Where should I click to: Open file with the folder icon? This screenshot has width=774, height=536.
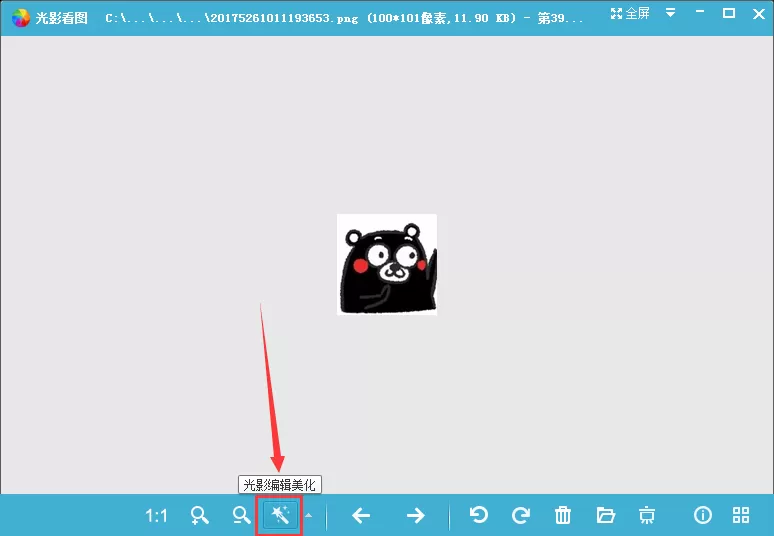click(x=605, y=515)
